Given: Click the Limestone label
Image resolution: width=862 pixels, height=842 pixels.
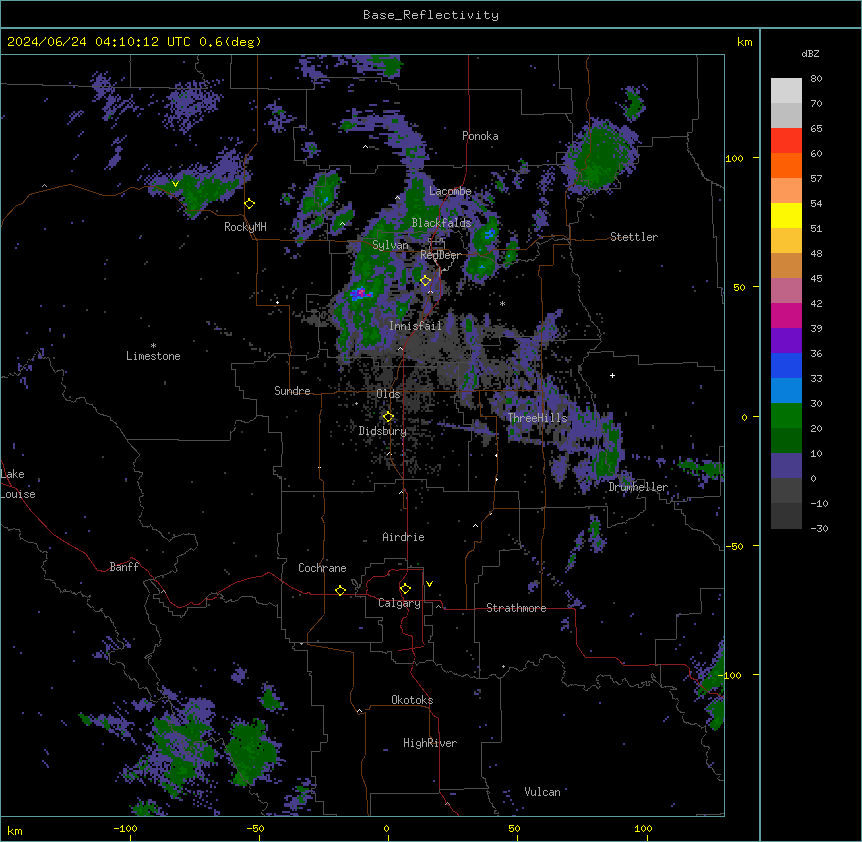Looking at the screenshot, I should (x=153, y=356).
